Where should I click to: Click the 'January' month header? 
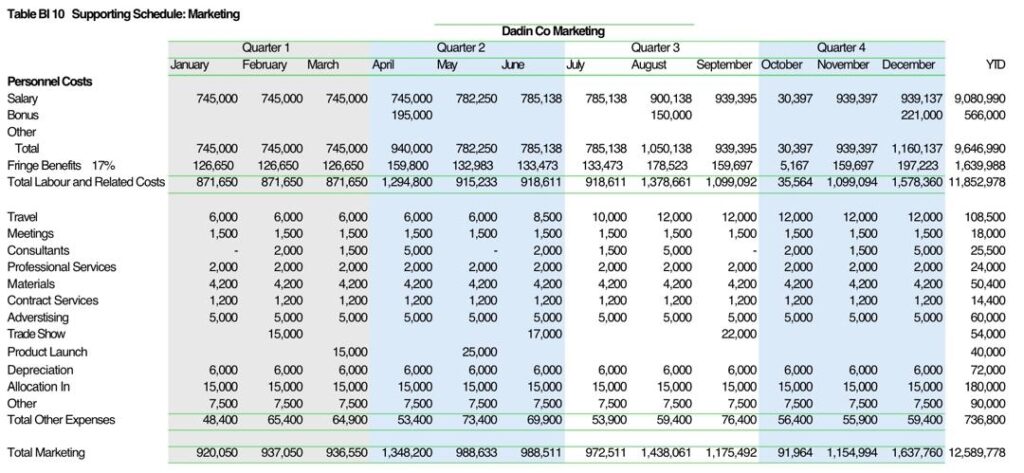pyautogui.click(x=189, y=65)
